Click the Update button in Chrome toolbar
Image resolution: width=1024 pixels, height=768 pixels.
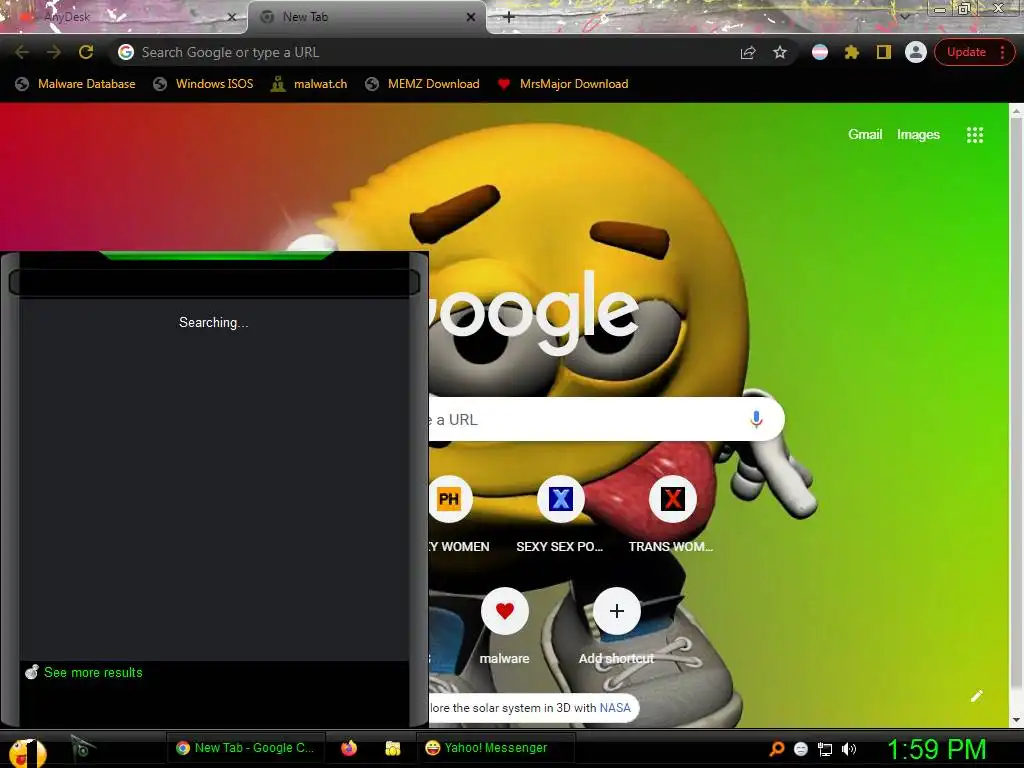click(x=967, y=52)
